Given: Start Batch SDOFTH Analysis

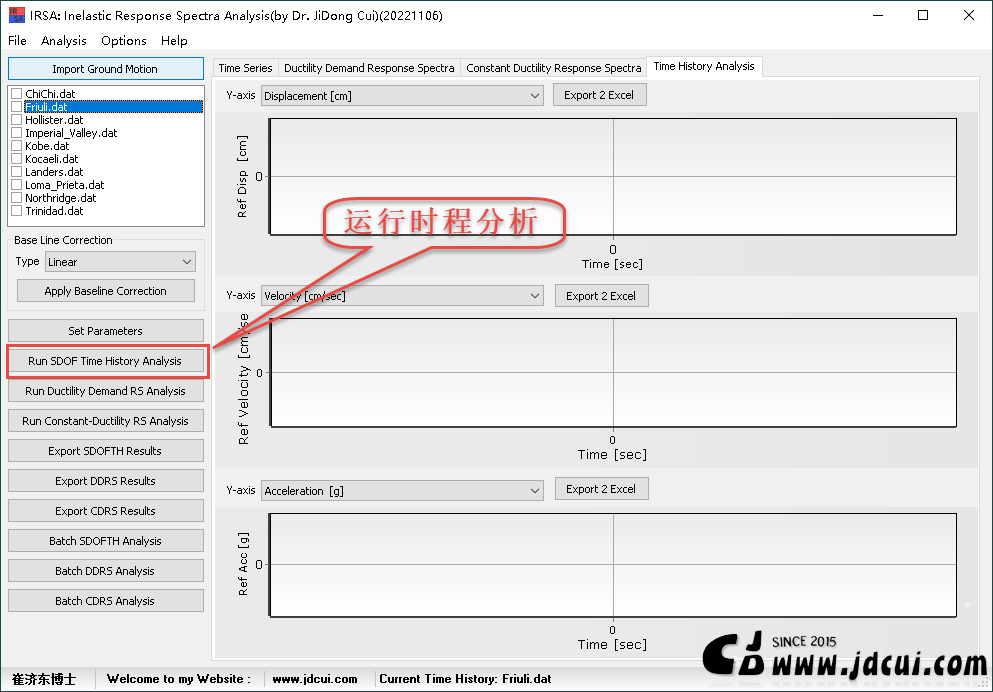Looking at the screenshot, I should [106, 541].
